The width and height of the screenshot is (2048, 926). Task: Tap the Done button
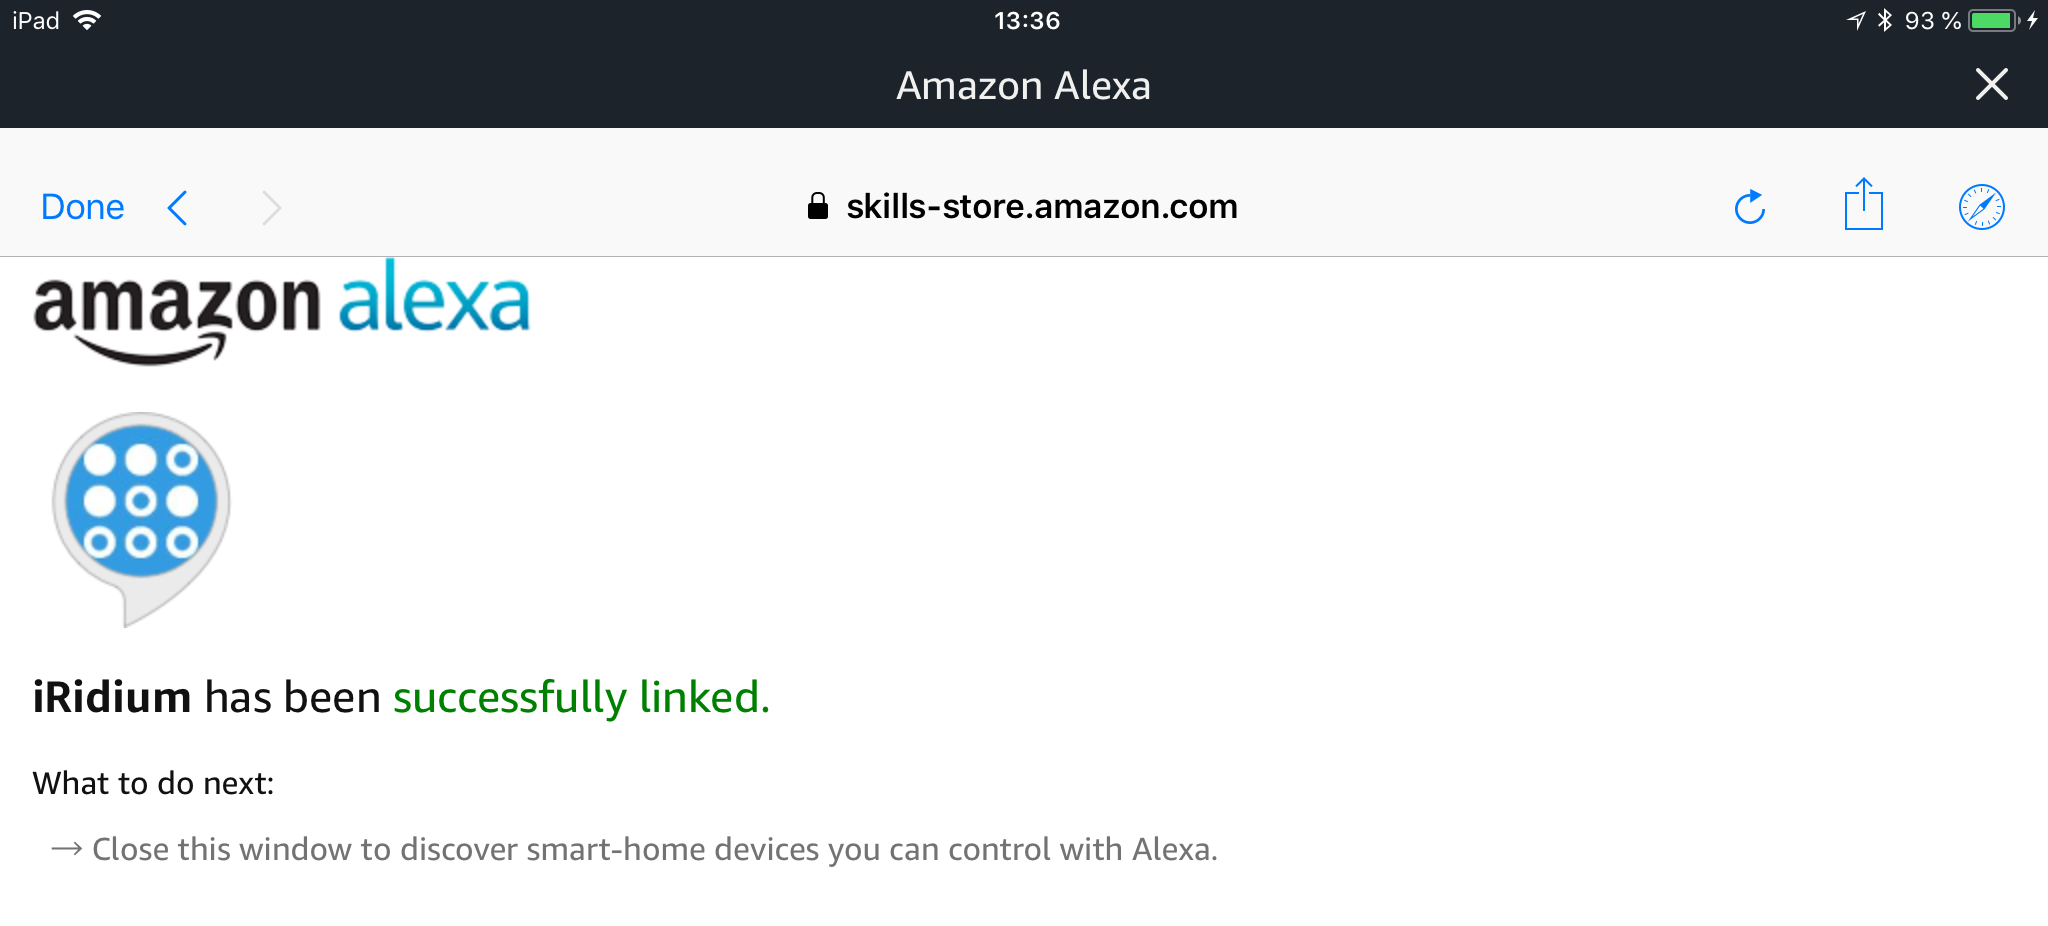(x=82, y=206)
